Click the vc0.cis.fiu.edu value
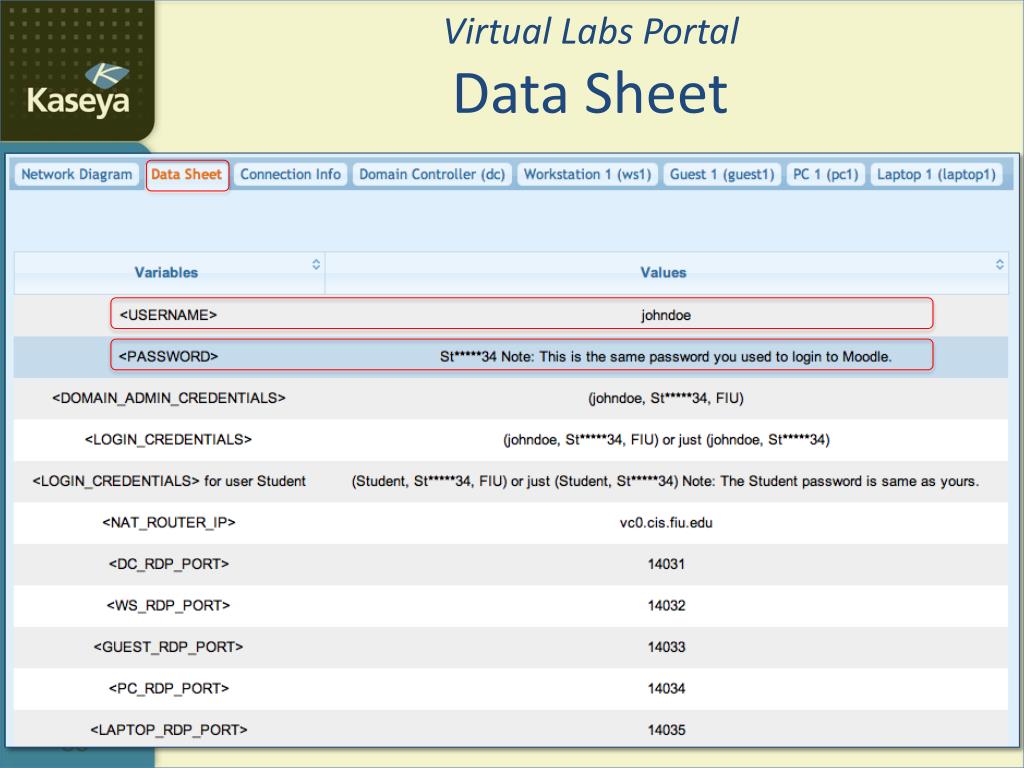 665,522
